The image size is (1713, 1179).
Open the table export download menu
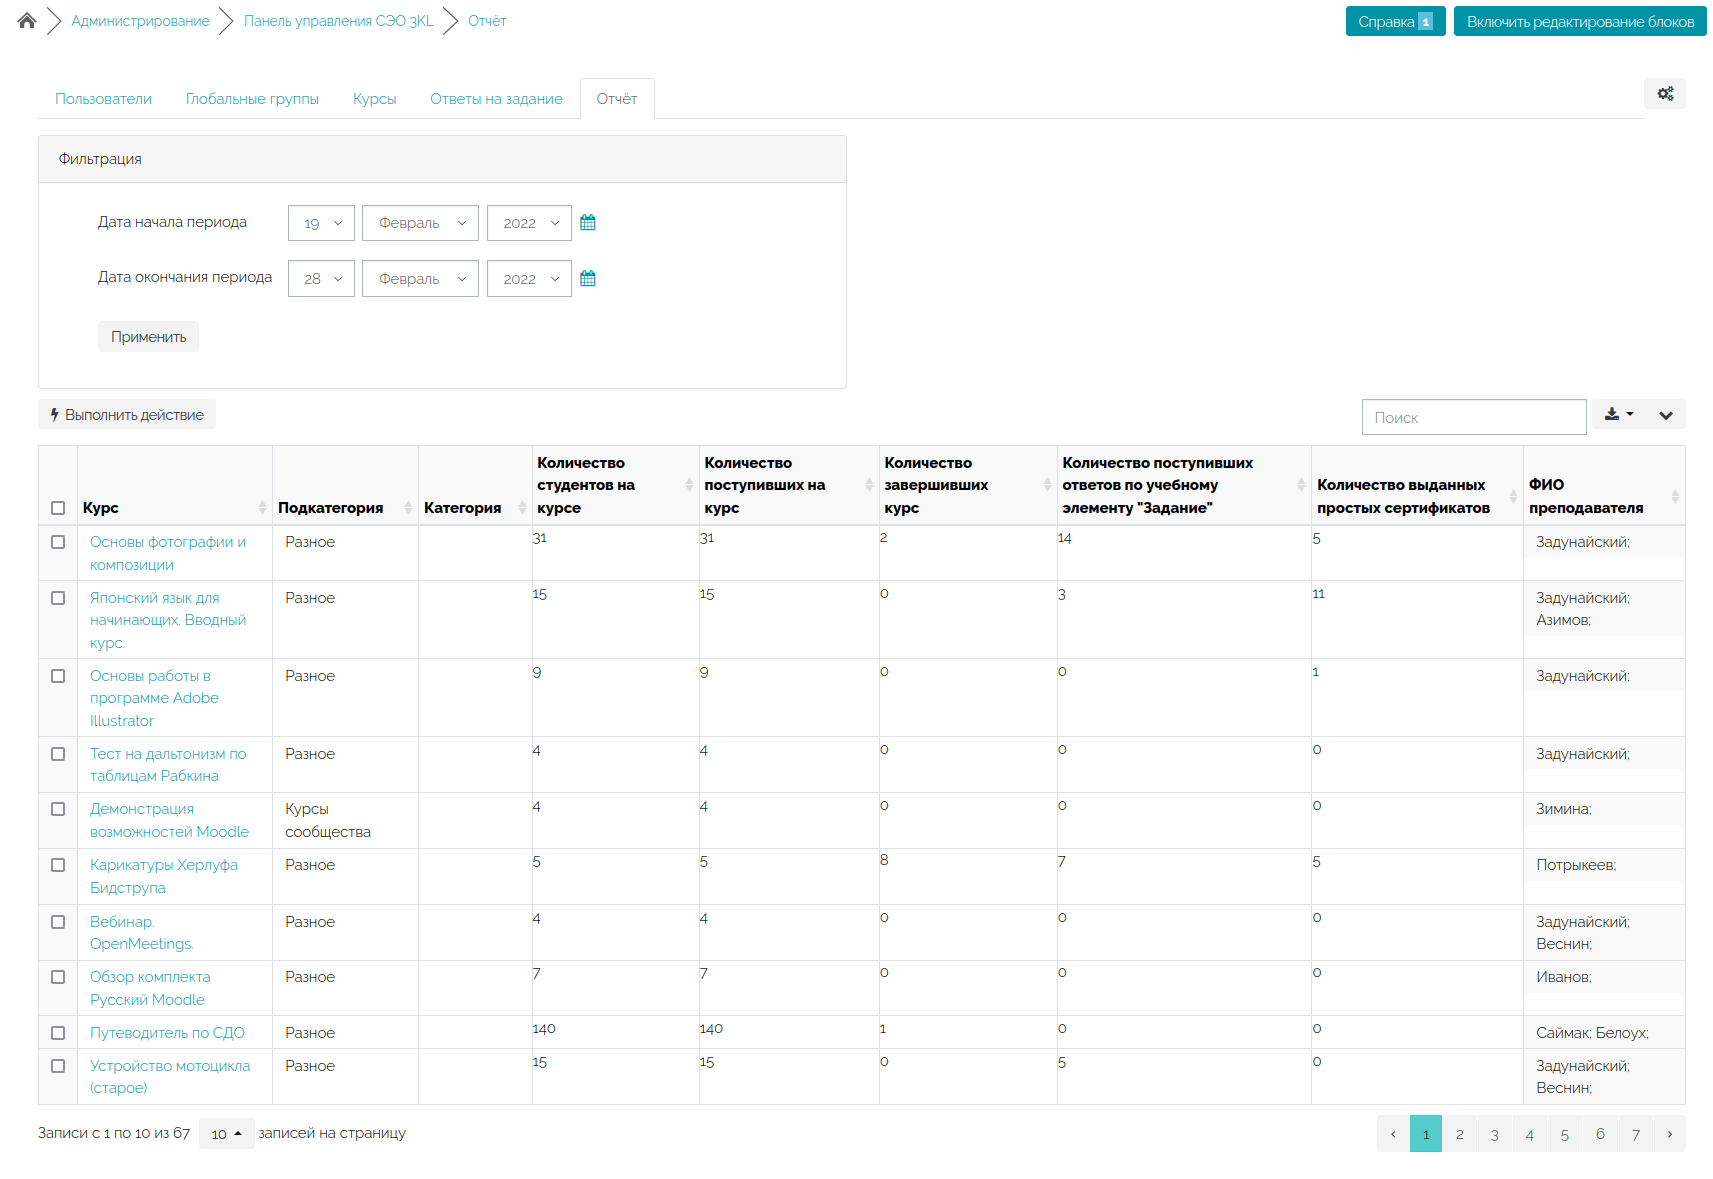1619,414
